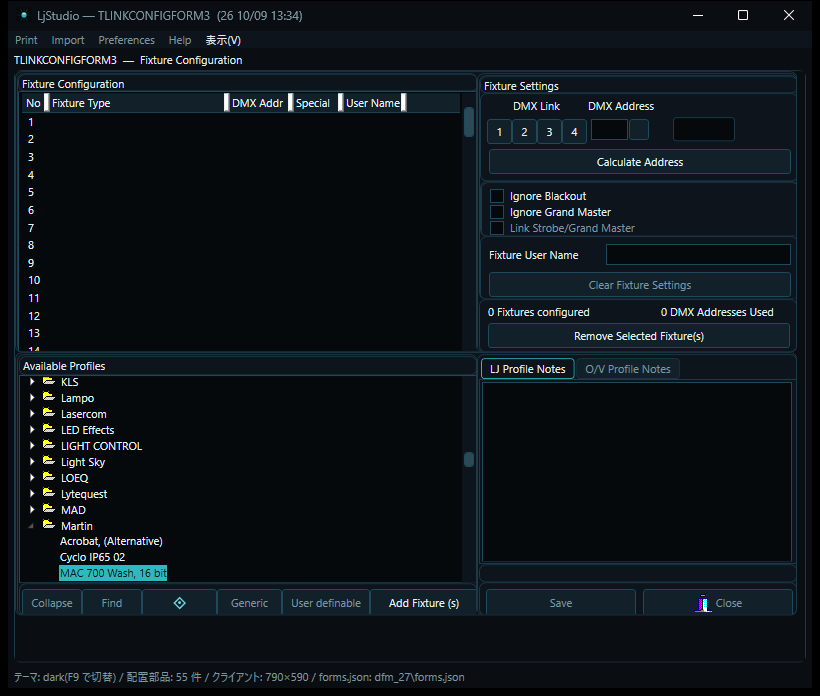
Task: Click the Find button
Action: [x=111, y=603]
